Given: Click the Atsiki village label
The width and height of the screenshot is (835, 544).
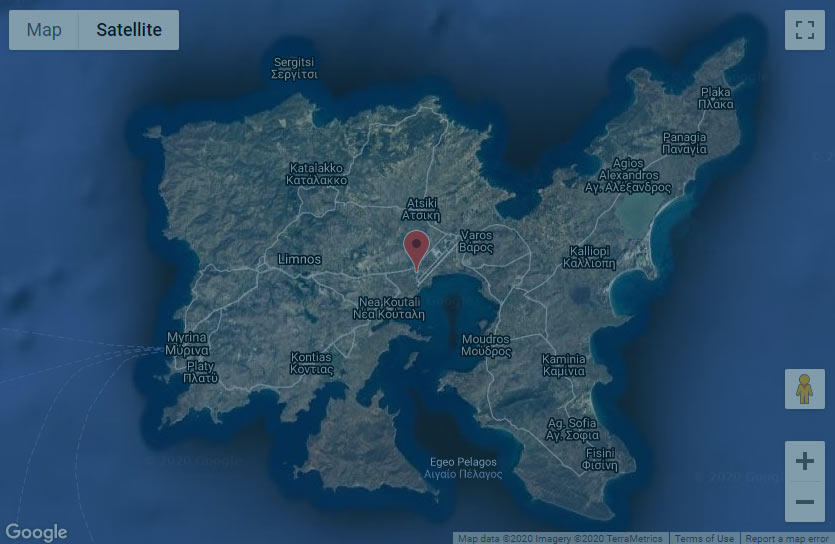Looking at the screenshot, I should tap(421, 209).
